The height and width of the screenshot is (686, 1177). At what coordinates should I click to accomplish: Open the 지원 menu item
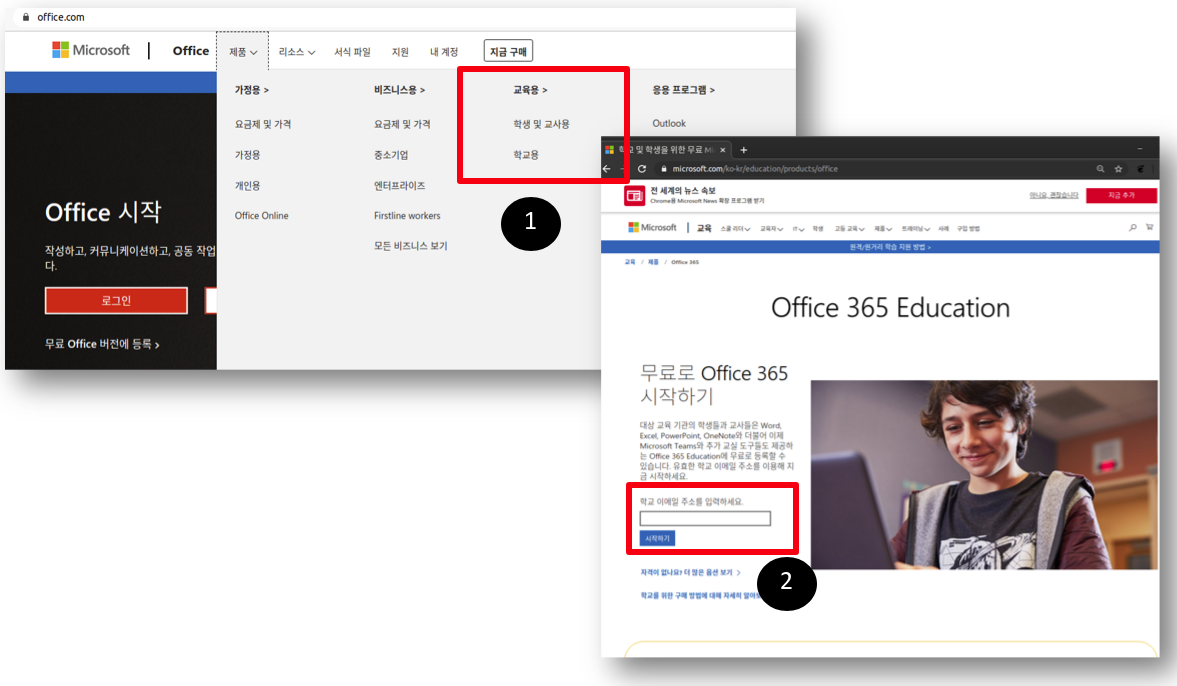(400, 52)
